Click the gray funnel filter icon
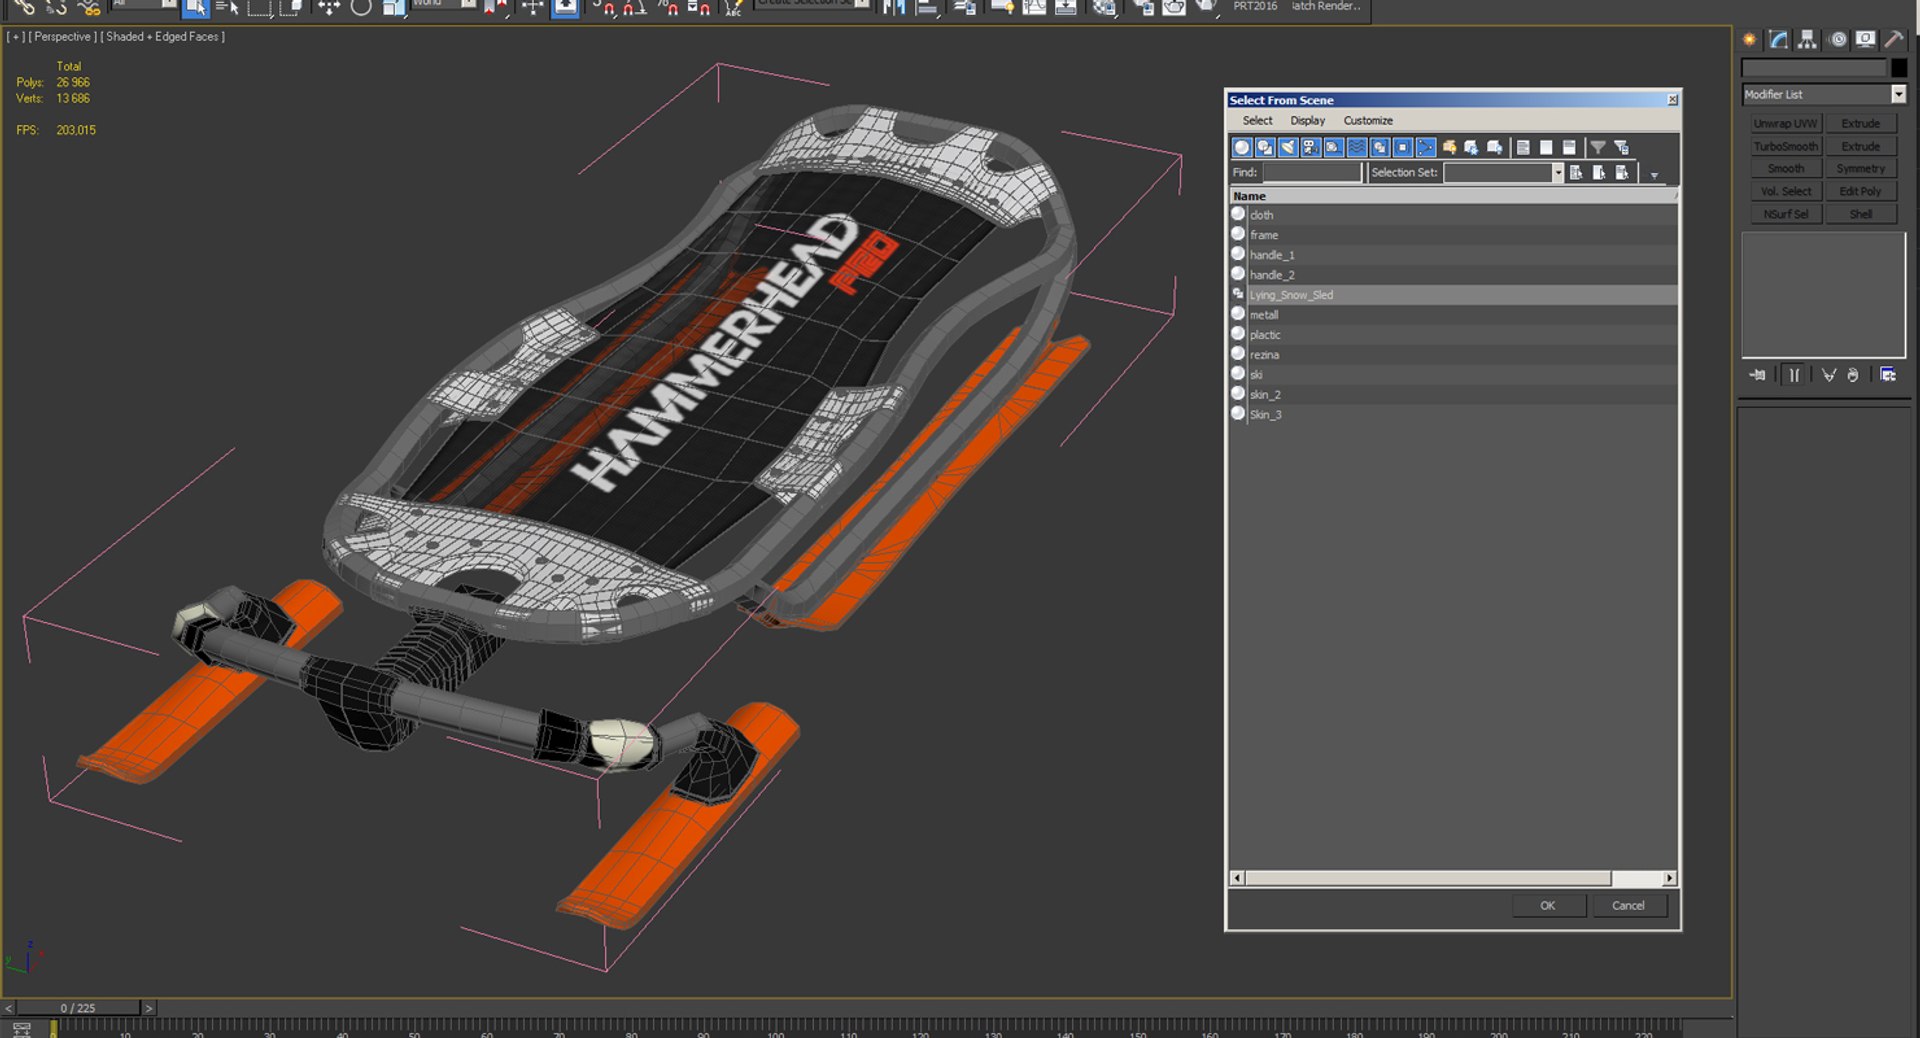Screen dimensions: 1920x1038 [1598, 147]
